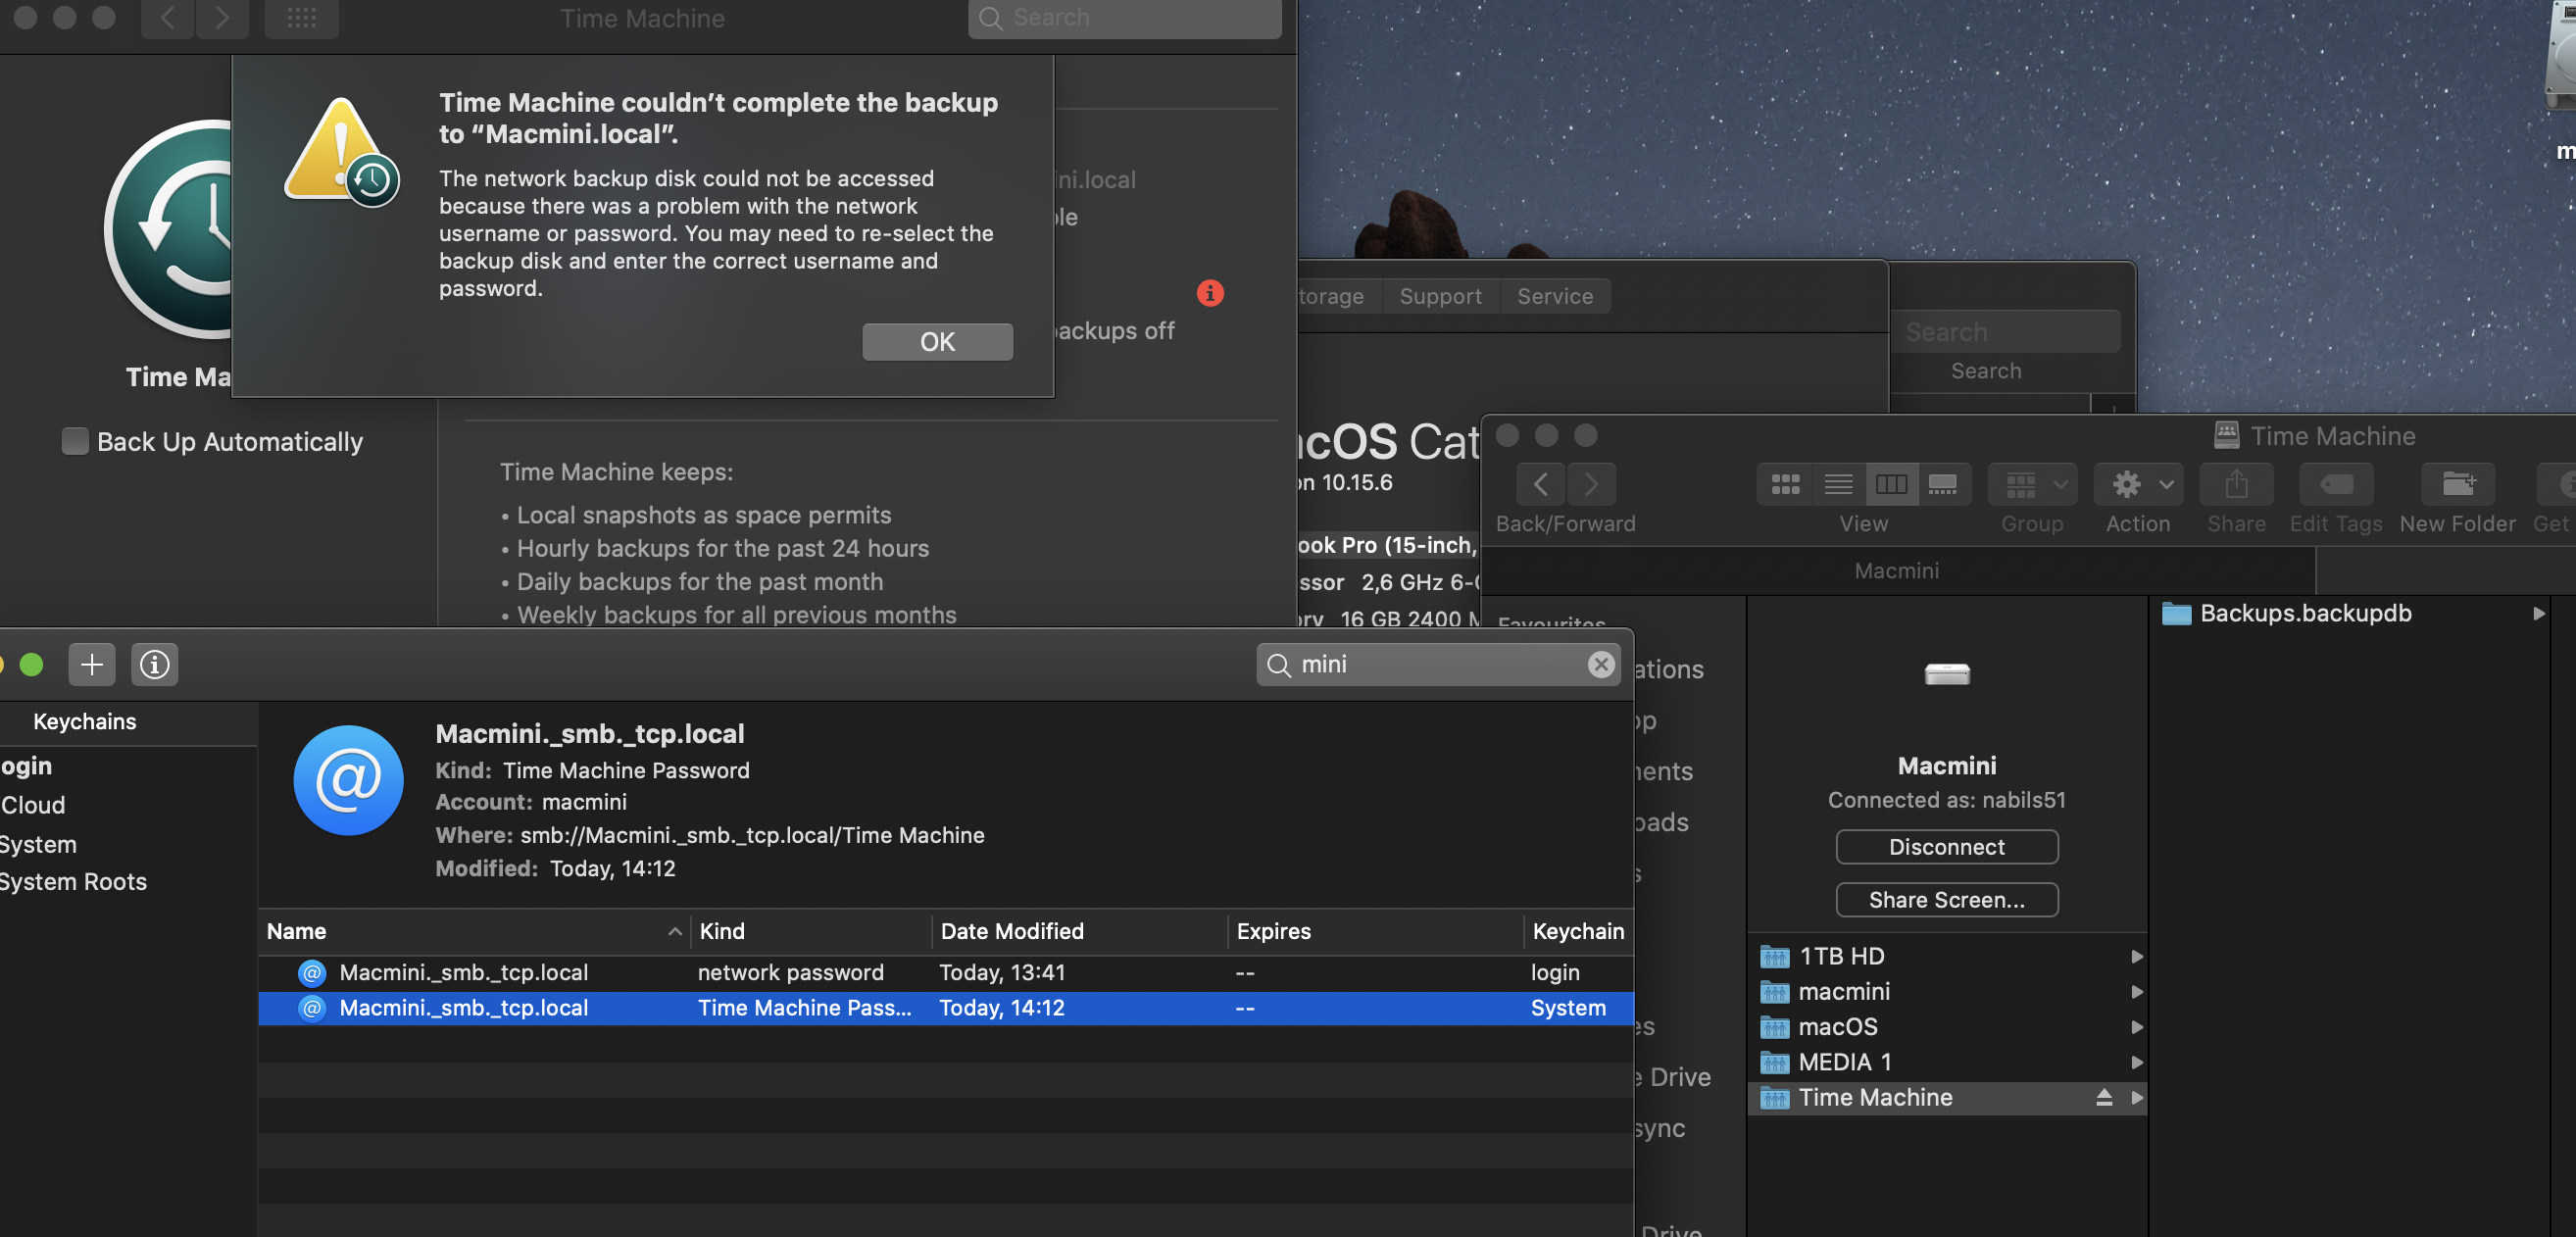Eject the Time Machine share

[2103, 1097]
